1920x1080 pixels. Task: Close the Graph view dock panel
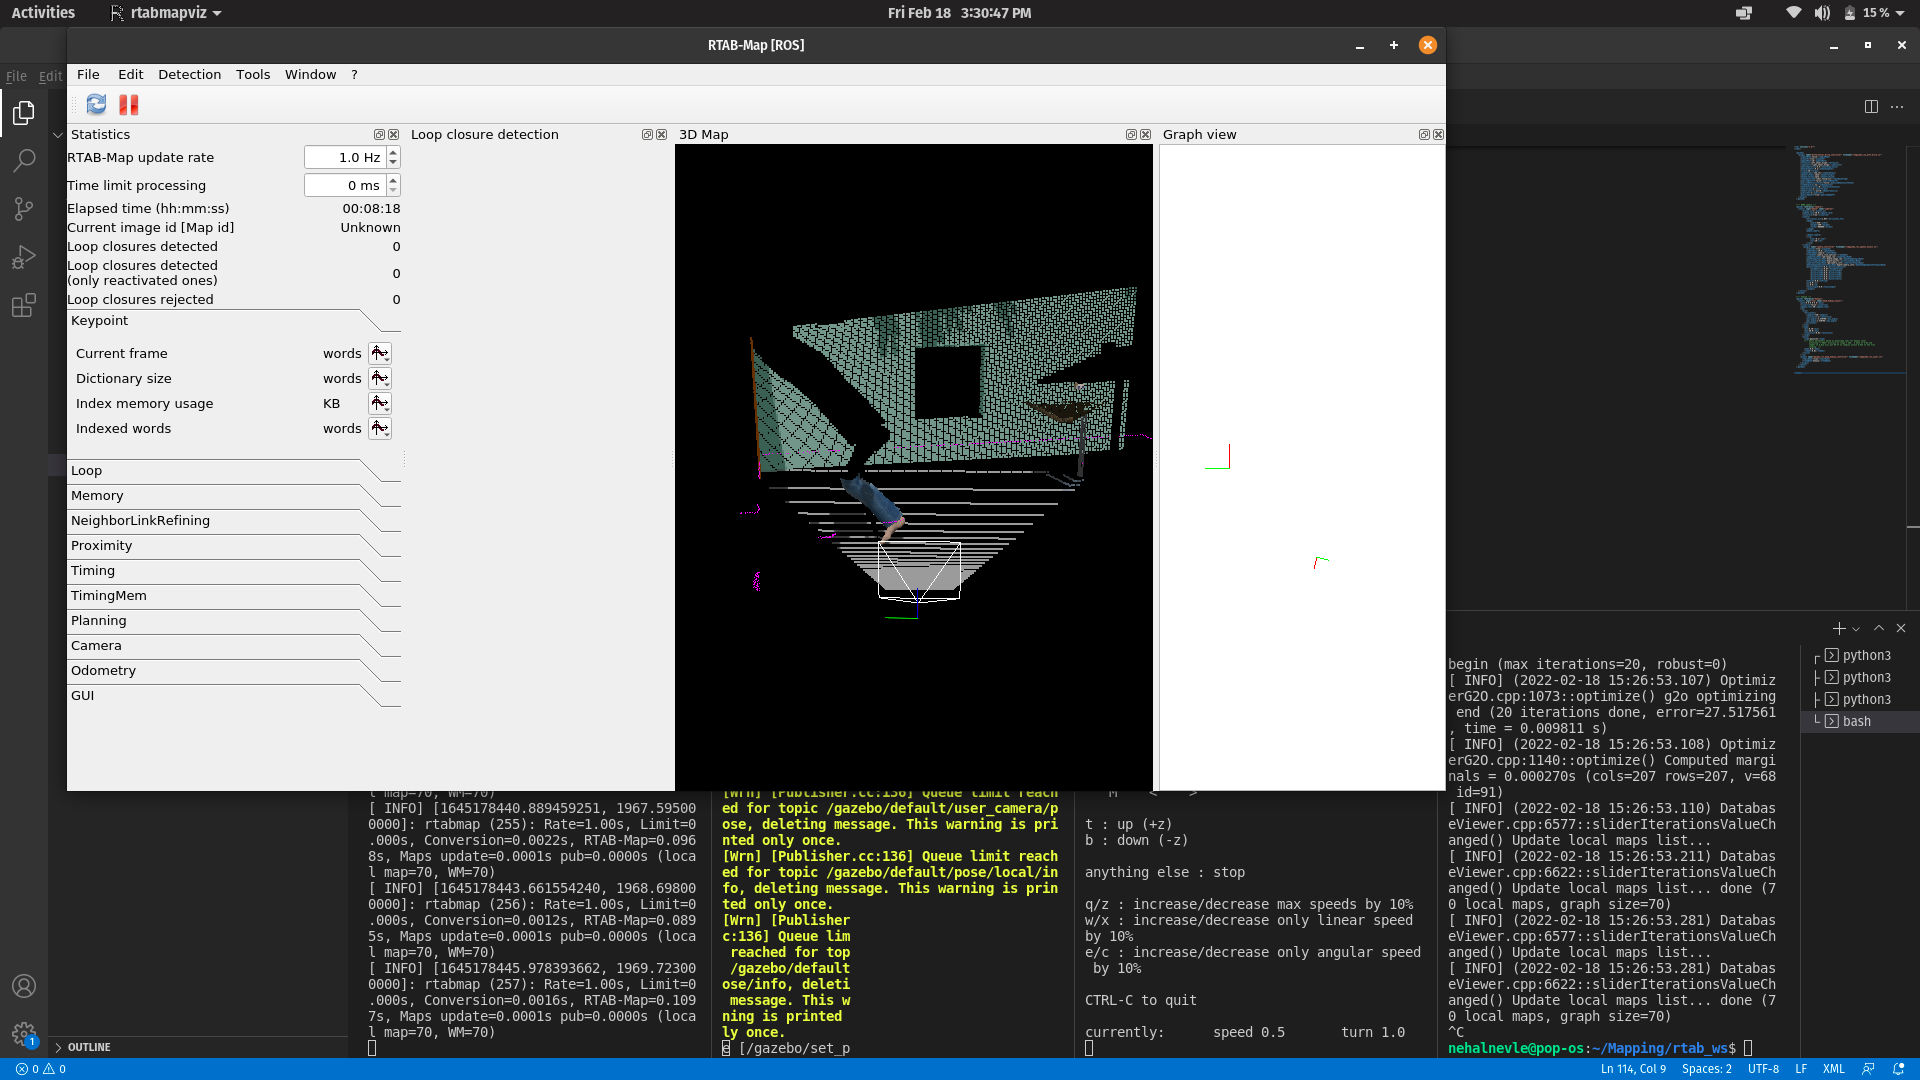tap(1438, 134)
